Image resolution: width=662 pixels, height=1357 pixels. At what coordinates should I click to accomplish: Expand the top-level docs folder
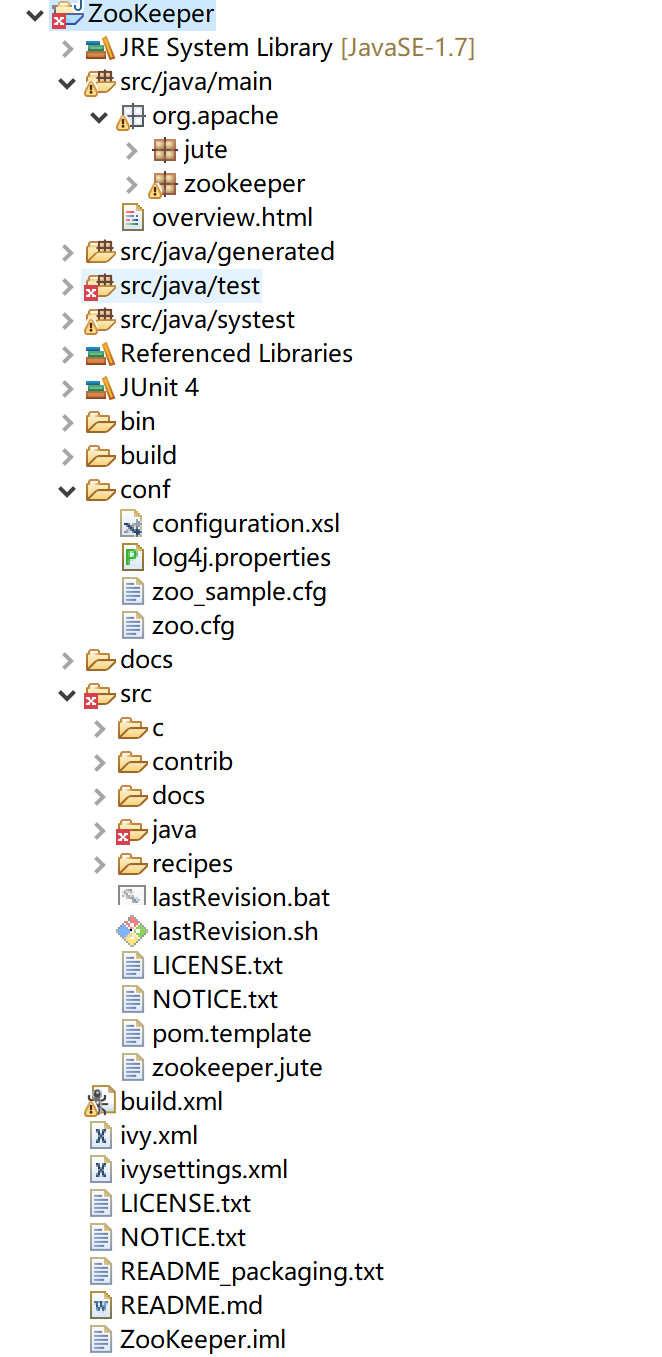(67, 660)
